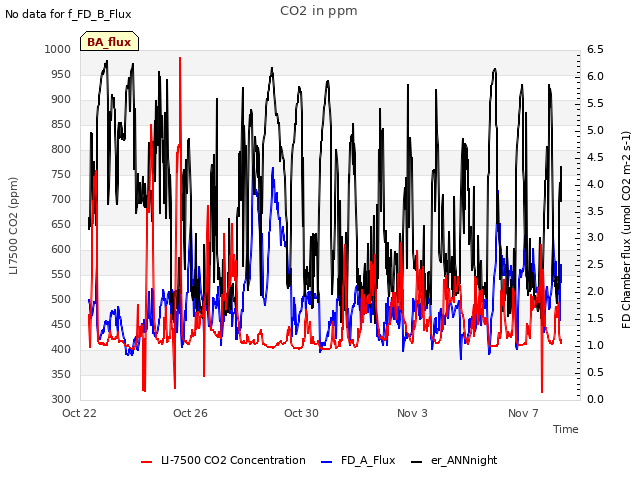Click the left axis label 'LI7500 CO2 (ppm)'
Viewport: 640px width, 480px height.
pyautogui.click(x=13, y=226)
